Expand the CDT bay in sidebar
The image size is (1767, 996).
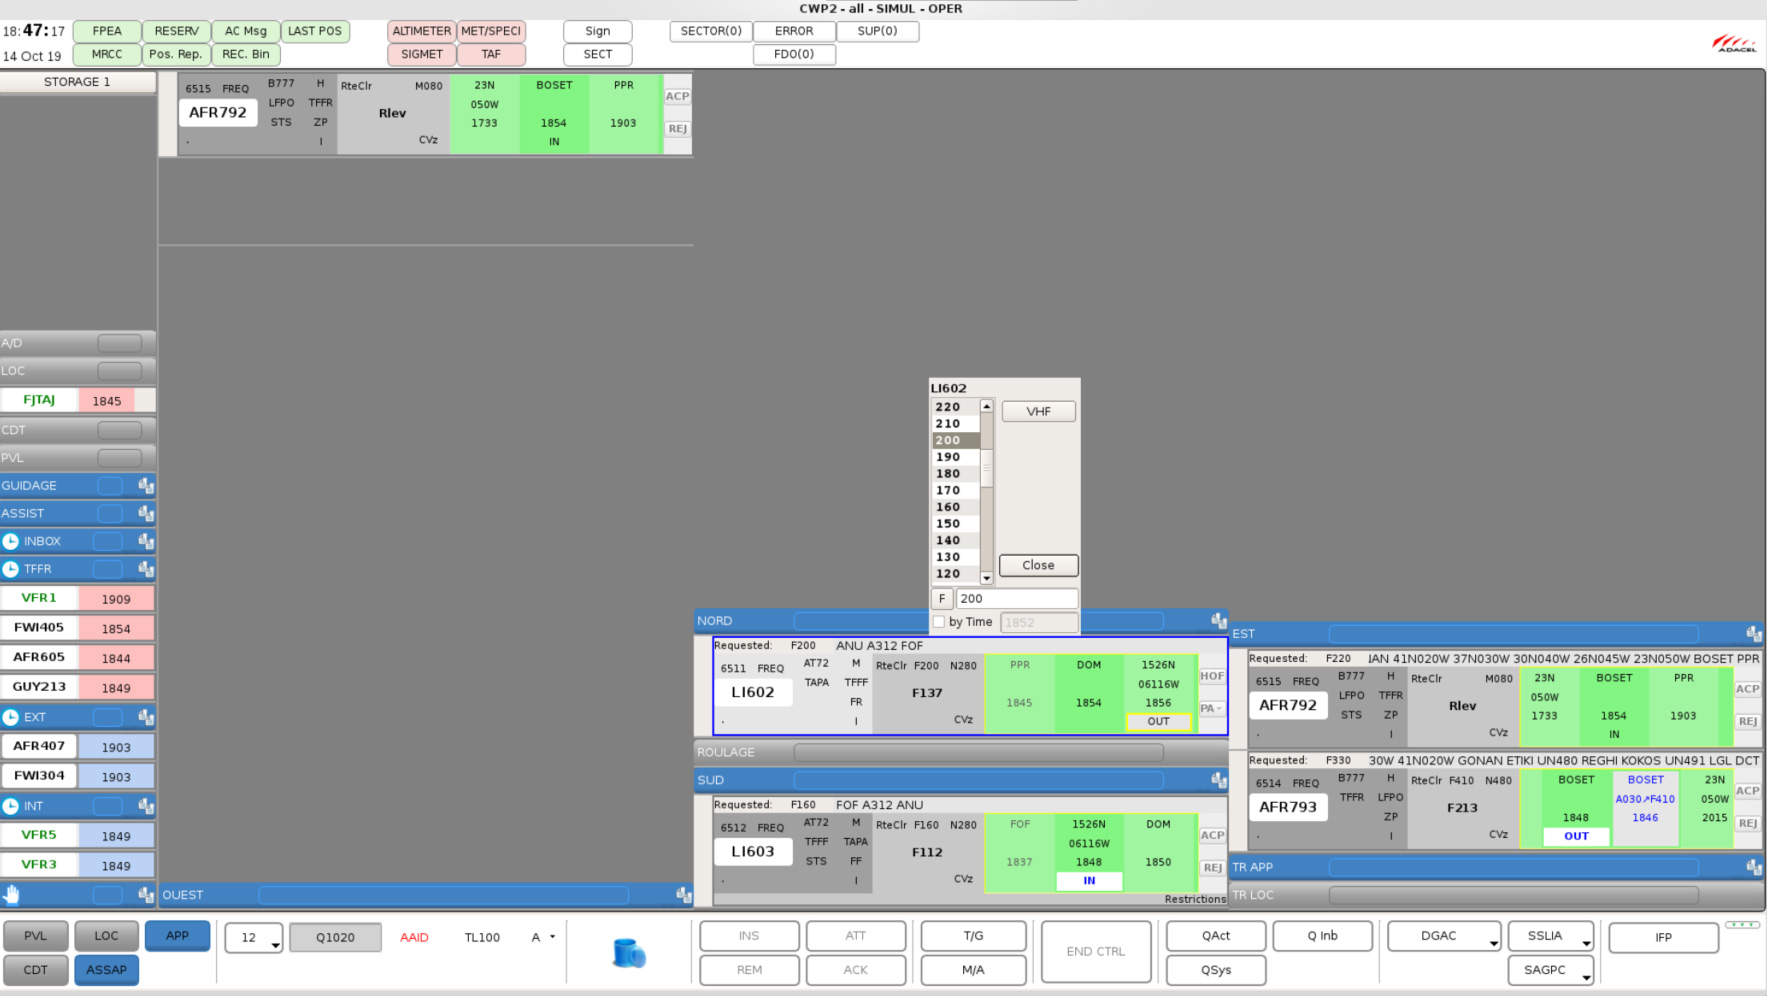(x=78, y=430)
